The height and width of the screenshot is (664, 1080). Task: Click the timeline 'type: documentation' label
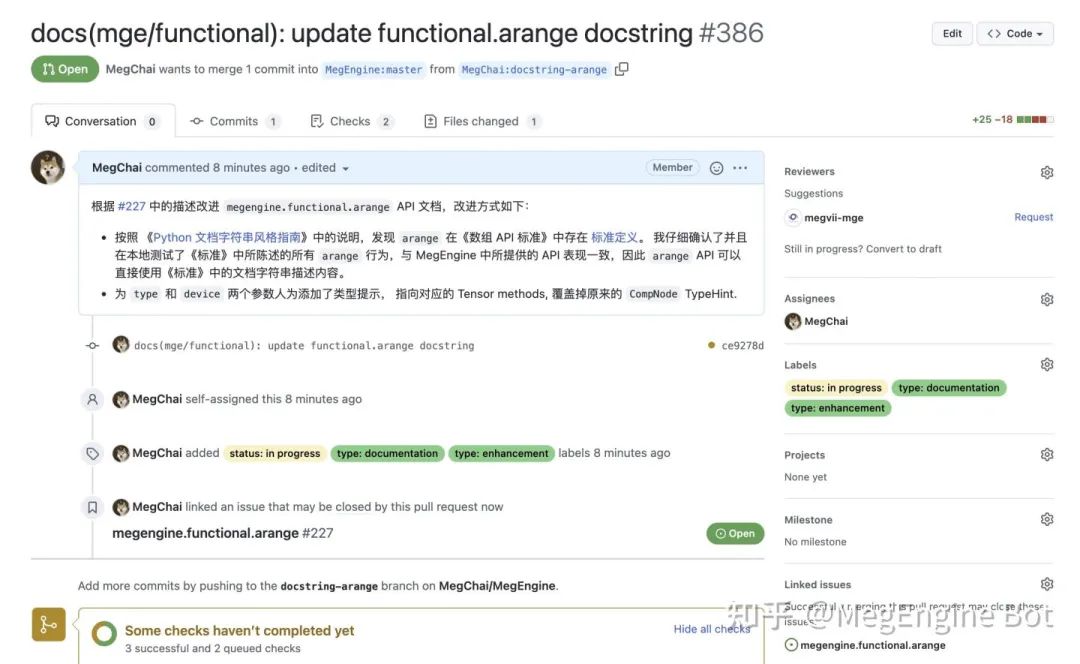pyautogui.click(x=387, y=453)
